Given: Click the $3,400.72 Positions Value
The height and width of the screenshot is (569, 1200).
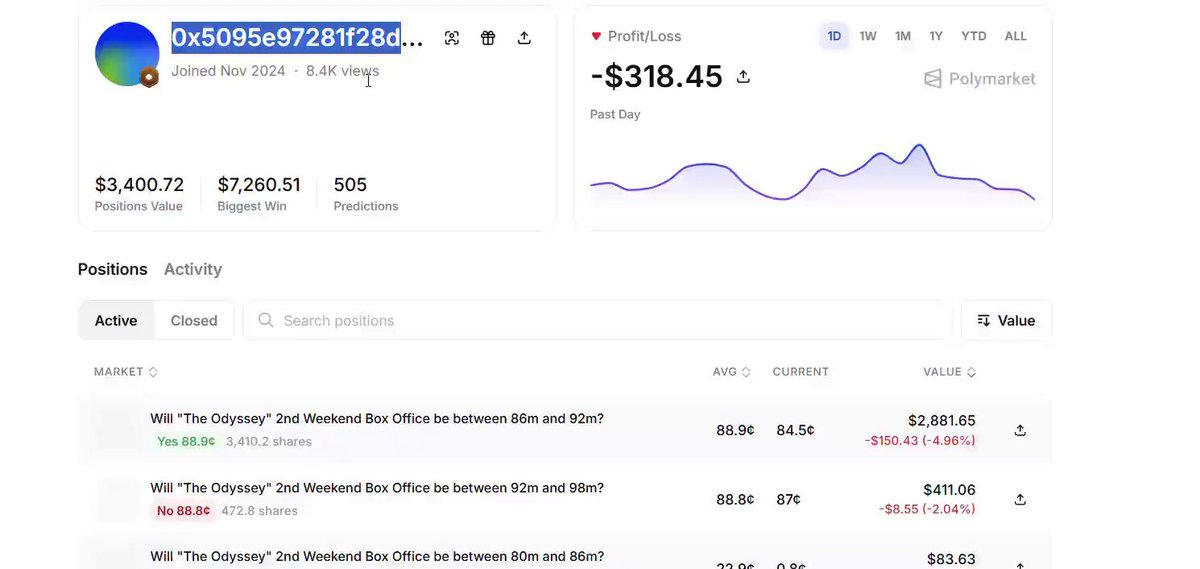Looking at the screenshot, I should coord(139,185).
